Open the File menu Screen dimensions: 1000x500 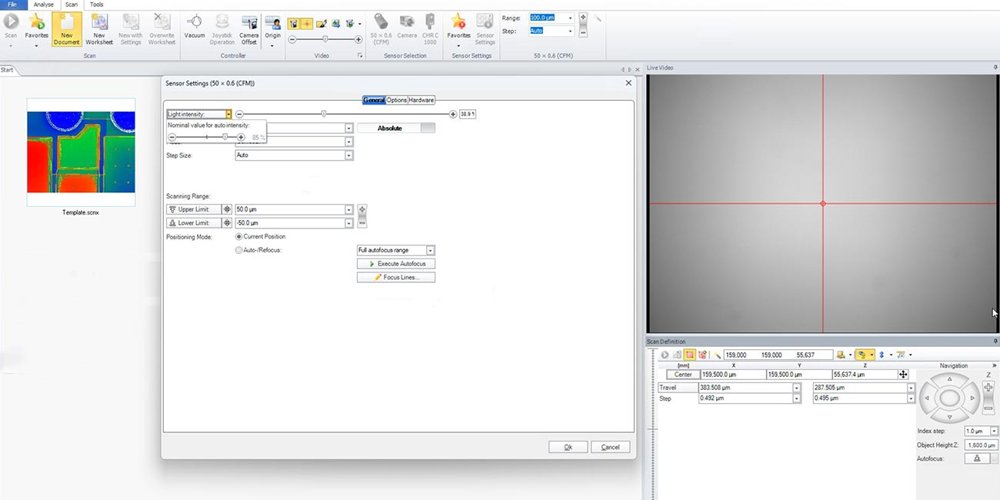pos(11,4)
